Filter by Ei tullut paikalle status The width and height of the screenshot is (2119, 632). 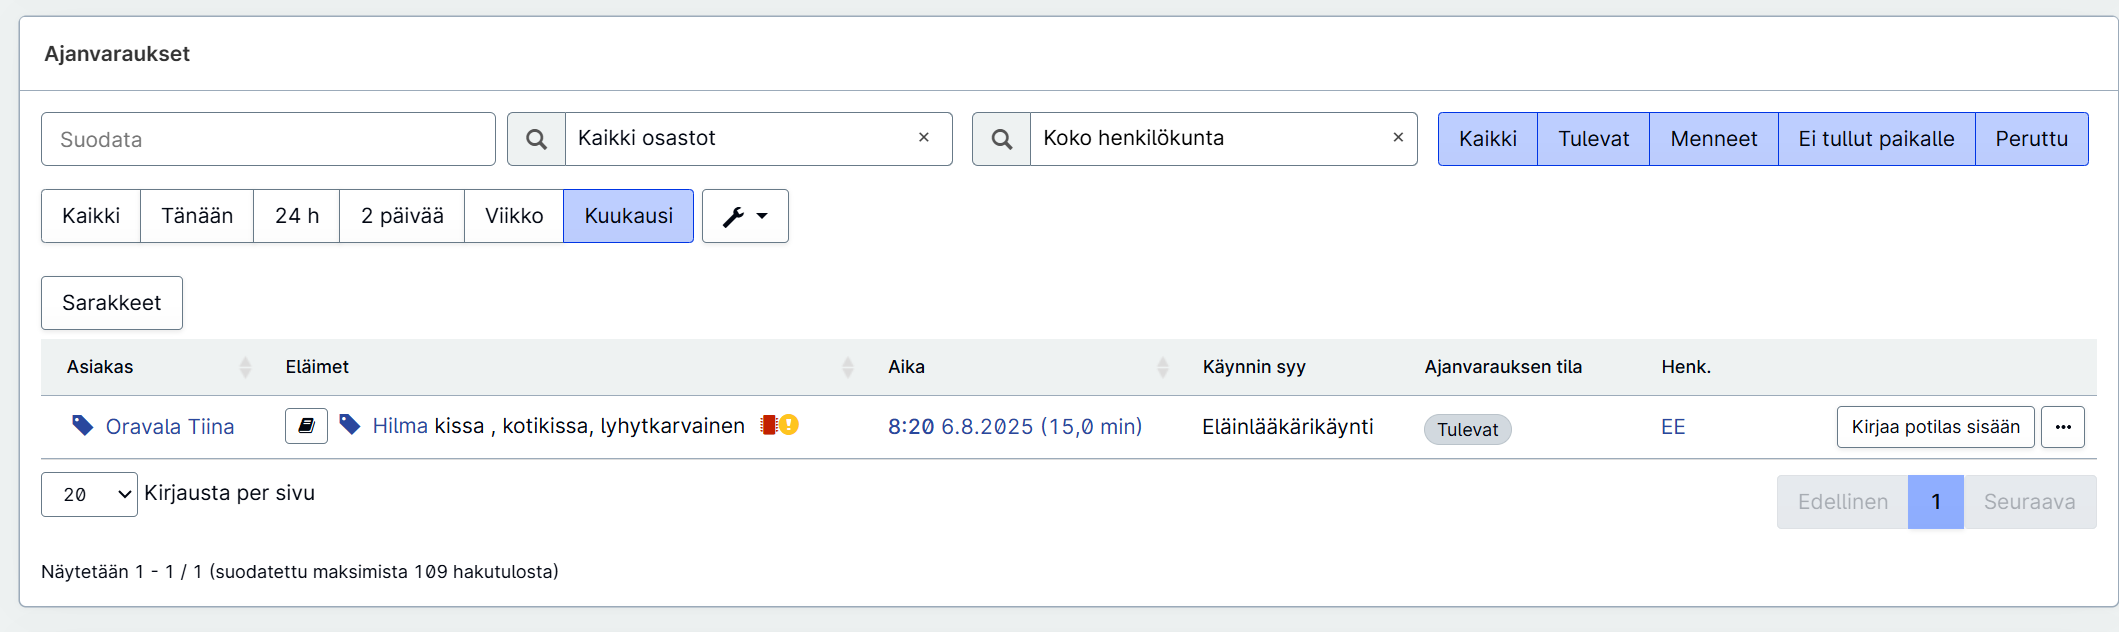1877,139
